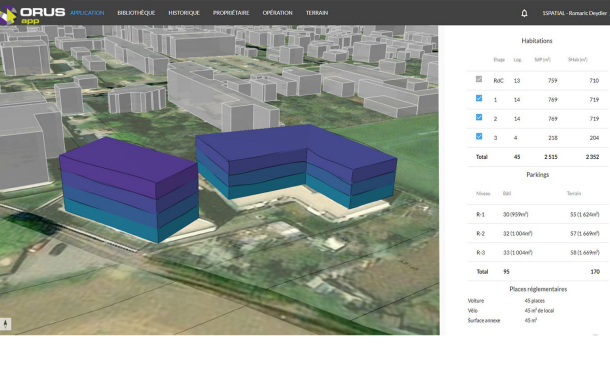The width and height of the screenshot is (610, 380).
Task: Click the Habitations section heading
Action: [537, 40]
